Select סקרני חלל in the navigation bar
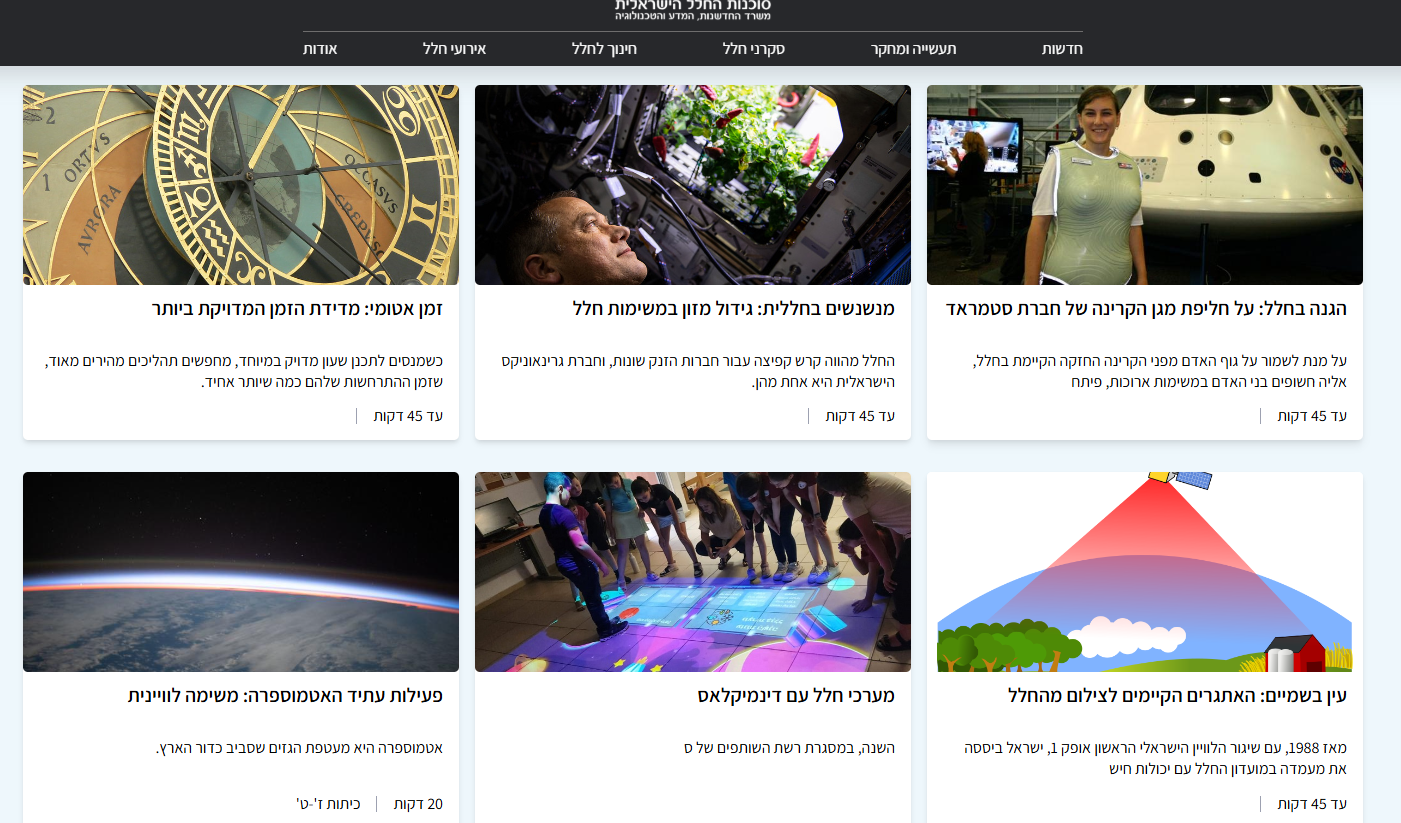This screenshot has height=823, width=1401. tap(753, 49)
